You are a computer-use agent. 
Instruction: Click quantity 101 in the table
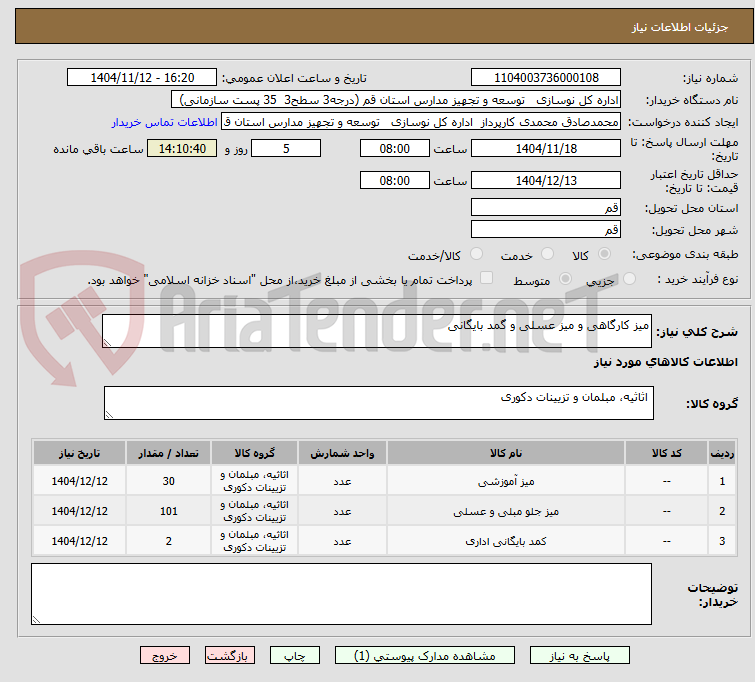click(x=169, y=512)
